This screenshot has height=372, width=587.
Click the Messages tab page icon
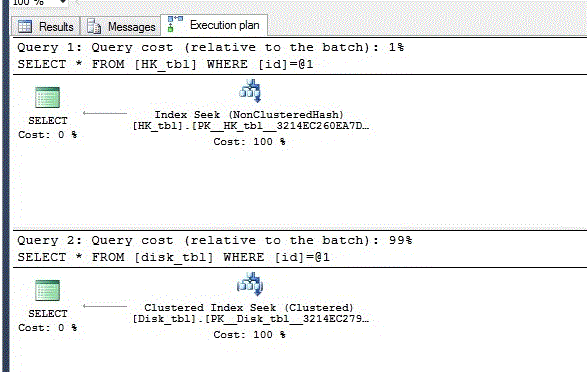94,27
